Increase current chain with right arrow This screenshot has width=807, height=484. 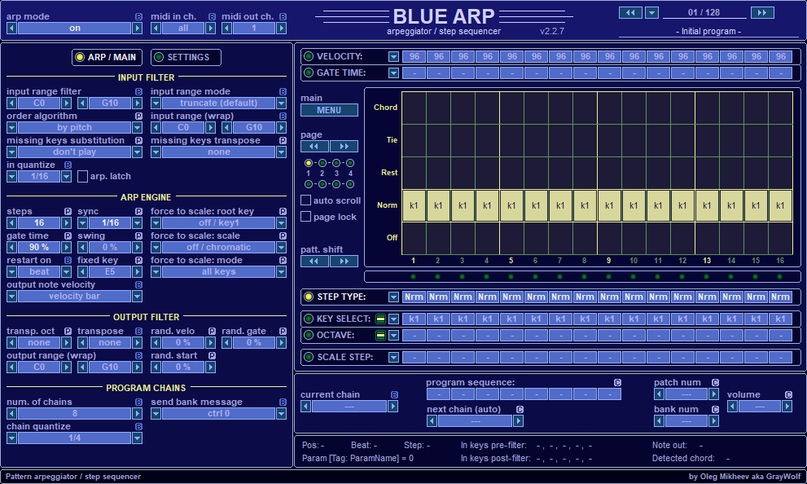pos(393,407)
